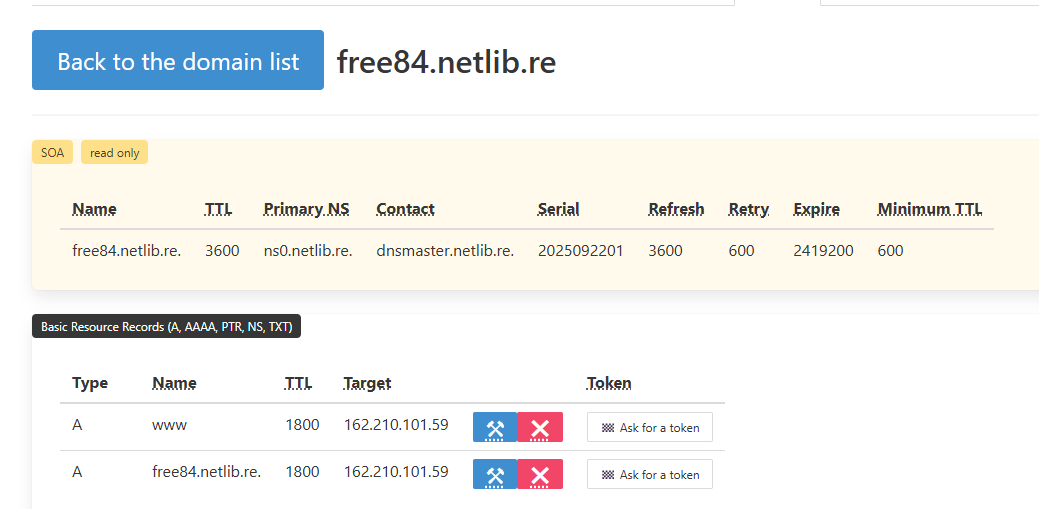The height and width of the screenshot is (509, 1039).
Task: Click the free84.netlib.re page heading
Action: 446,62
